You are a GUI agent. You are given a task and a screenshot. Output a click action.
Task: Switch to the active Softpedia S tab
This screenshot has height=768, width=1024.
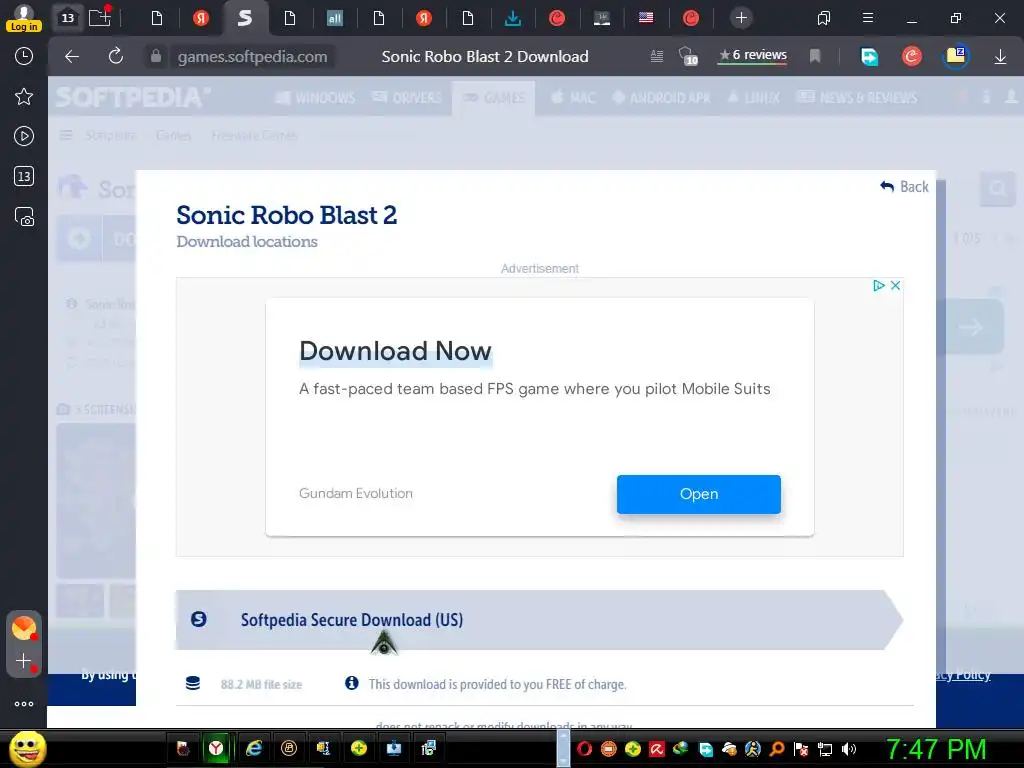coord(245,18)
